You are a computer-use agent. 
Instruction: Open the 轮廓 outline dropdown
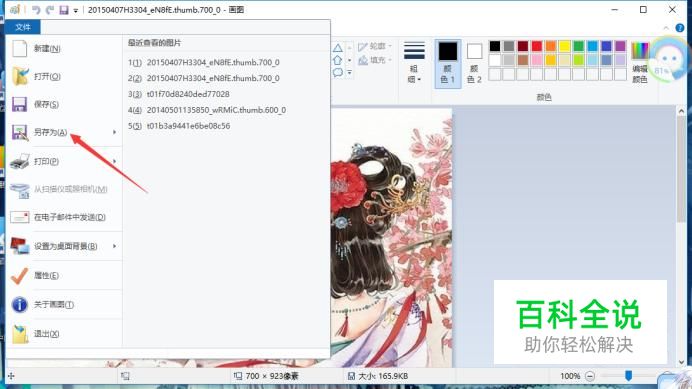click(x=375, y=46)
